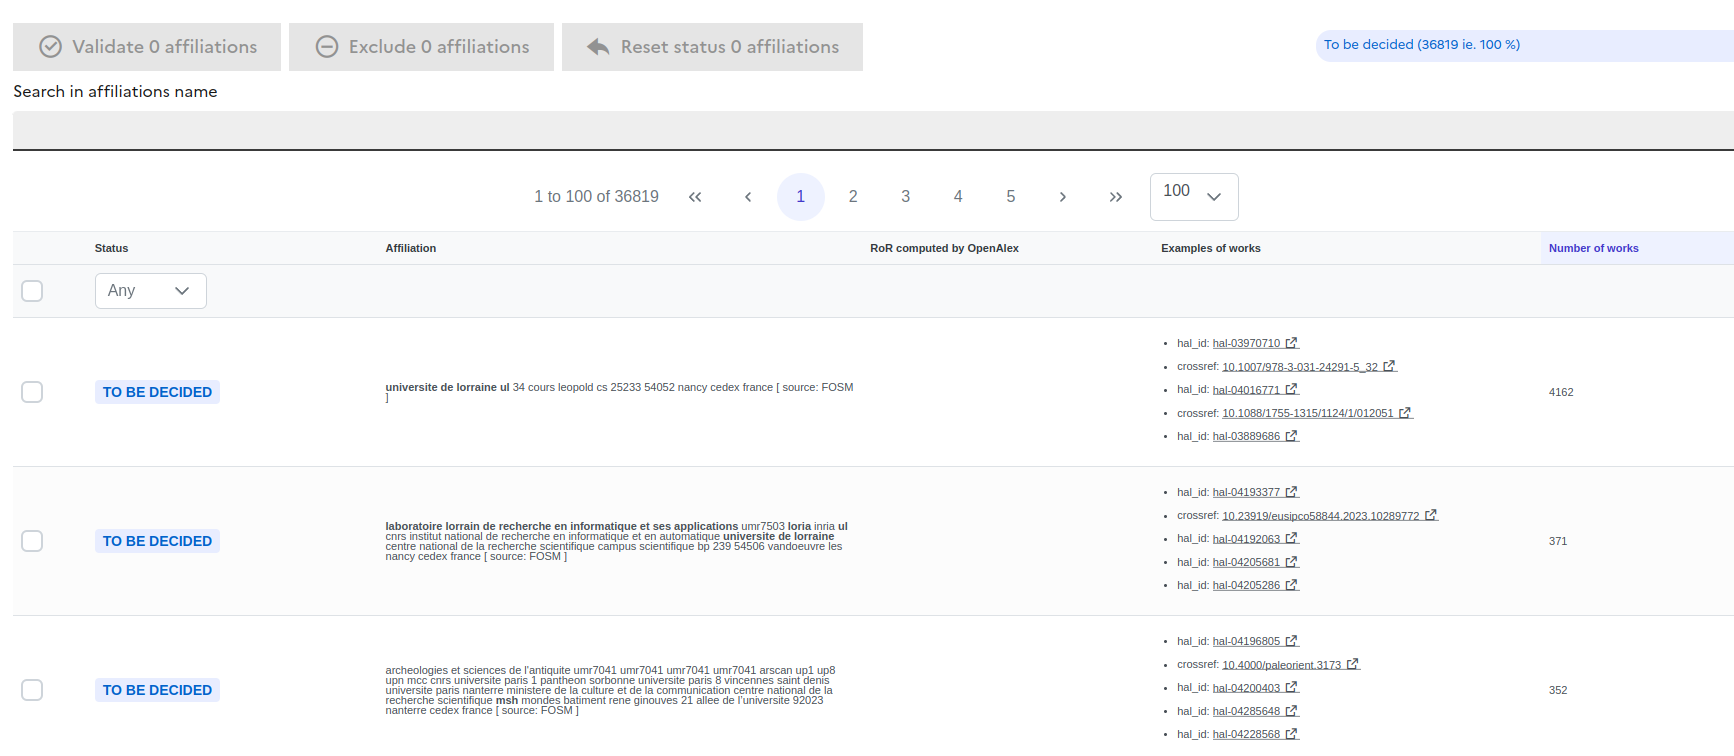Tick the select-all checkbox in filter row

click(32, 291)
